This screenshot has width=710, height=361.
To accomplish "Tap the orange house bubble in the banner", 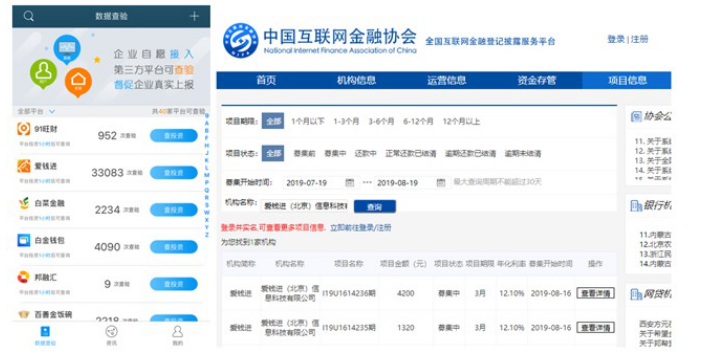I will [x=78, y=82].
